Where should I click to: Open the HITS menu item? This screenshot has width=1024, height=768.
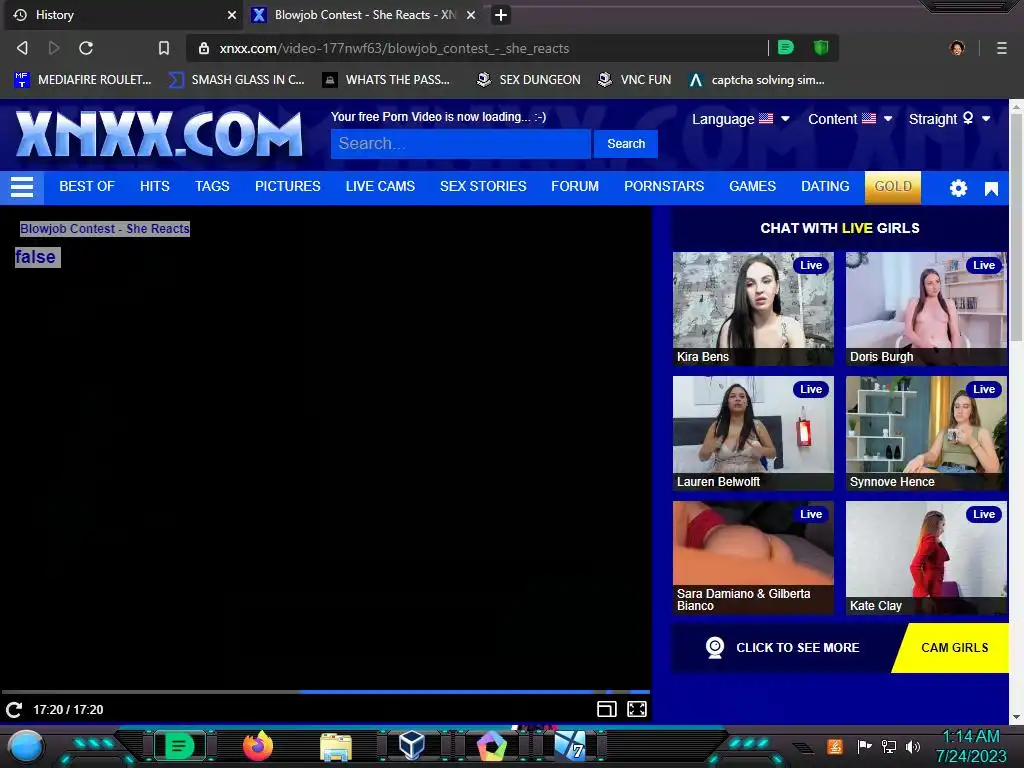(155, 186)
